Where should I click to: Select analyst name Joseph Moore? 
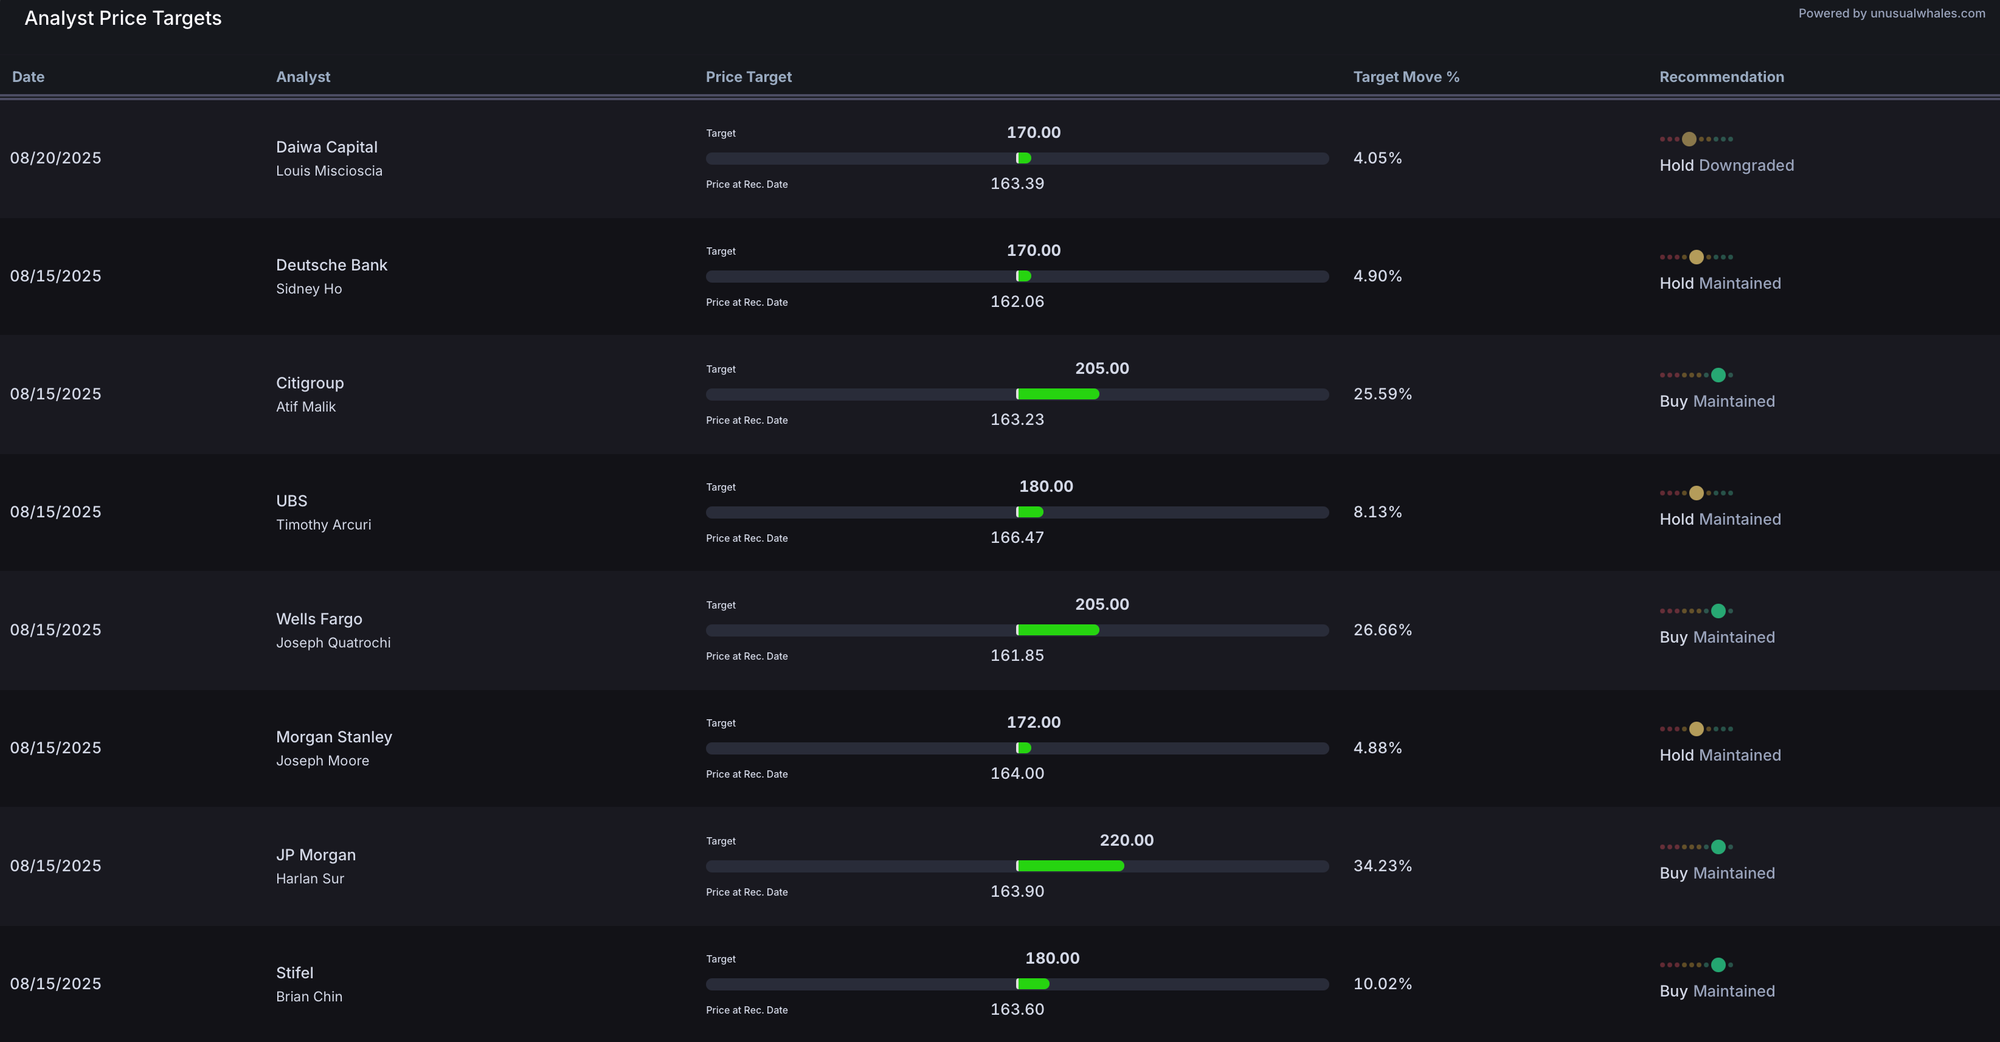[x=322, y=761]
